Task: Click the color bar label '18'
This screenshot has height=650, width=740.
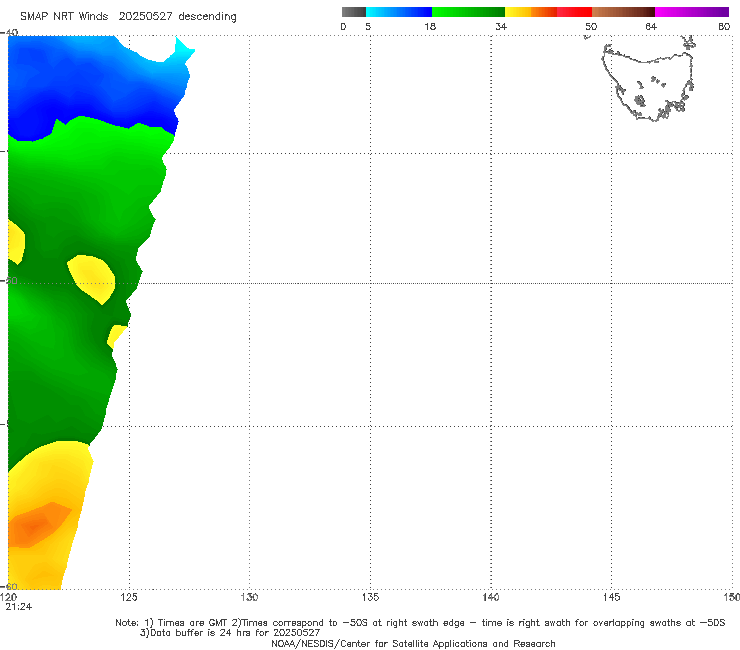Action: point(430,27)
